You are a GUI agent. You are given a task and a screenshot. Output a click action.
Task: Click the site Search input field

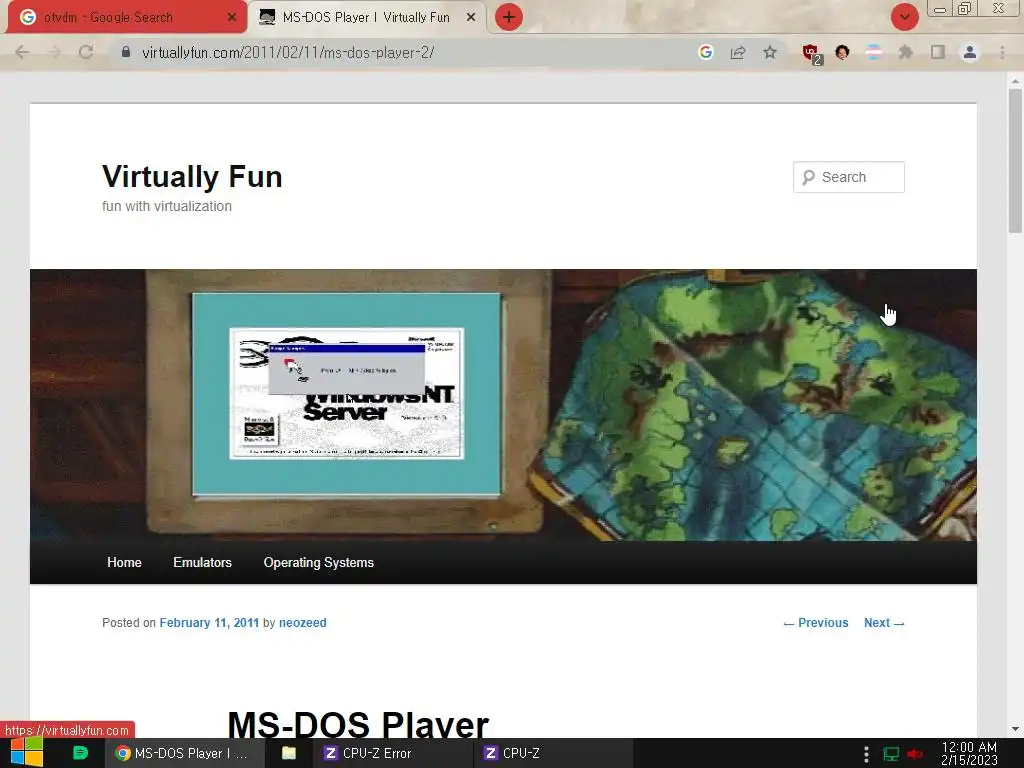[848, 177]
